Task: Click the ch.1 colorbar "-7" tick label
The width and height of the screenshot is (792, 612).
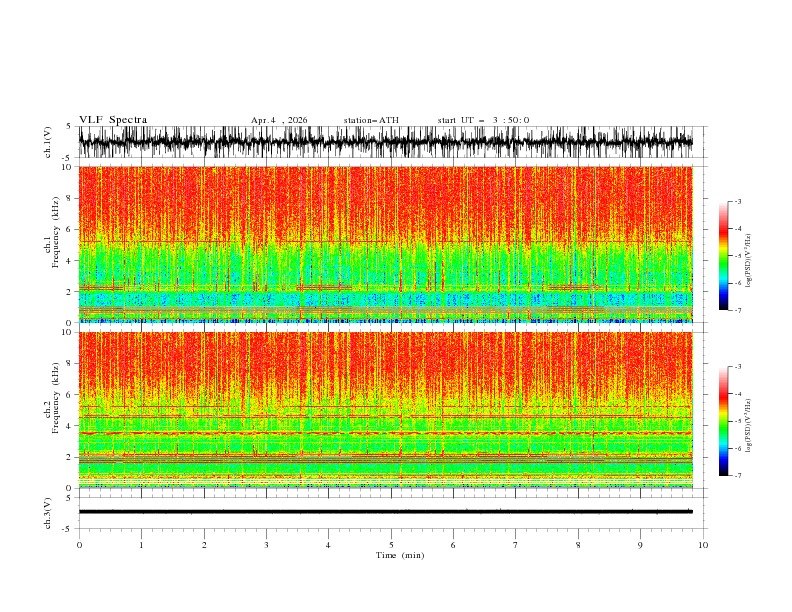Action: pyautogui.click(x=738, y=310)
